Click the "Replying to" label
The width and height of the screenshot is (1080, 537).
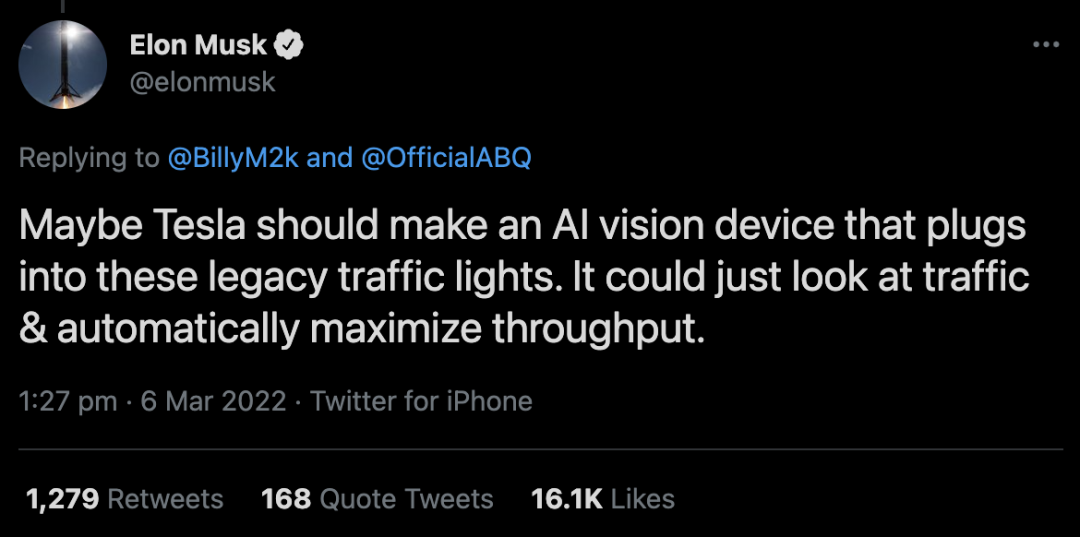point(90,158)
